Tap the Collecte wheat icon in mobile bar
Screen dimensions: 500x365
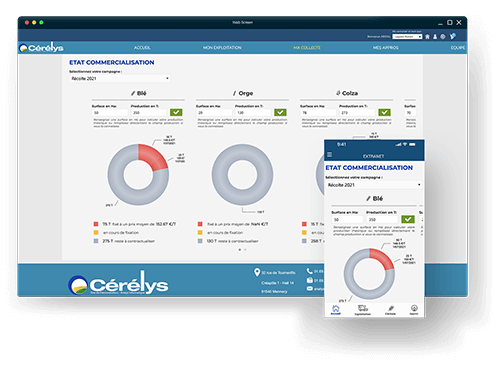coord(391,309)
